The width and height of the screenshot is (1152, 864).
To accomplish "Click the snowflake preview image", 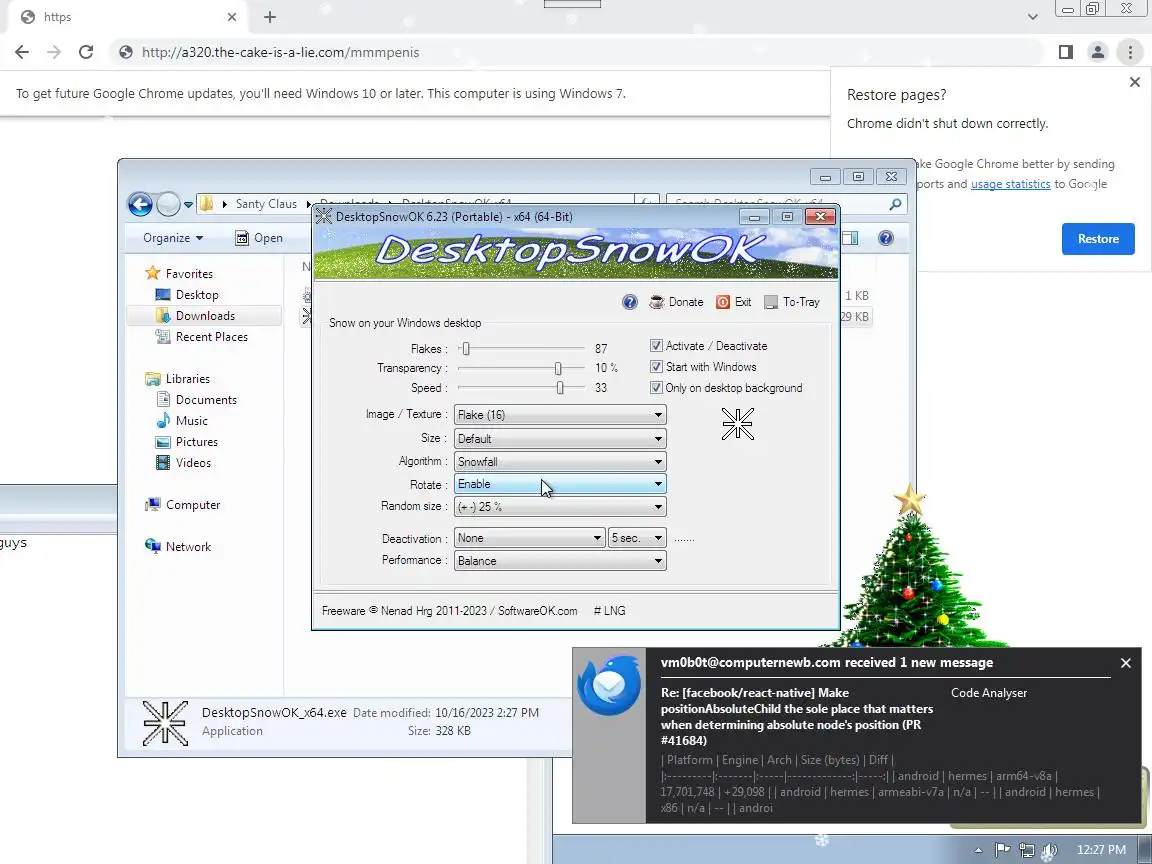I will coord(738,424).
